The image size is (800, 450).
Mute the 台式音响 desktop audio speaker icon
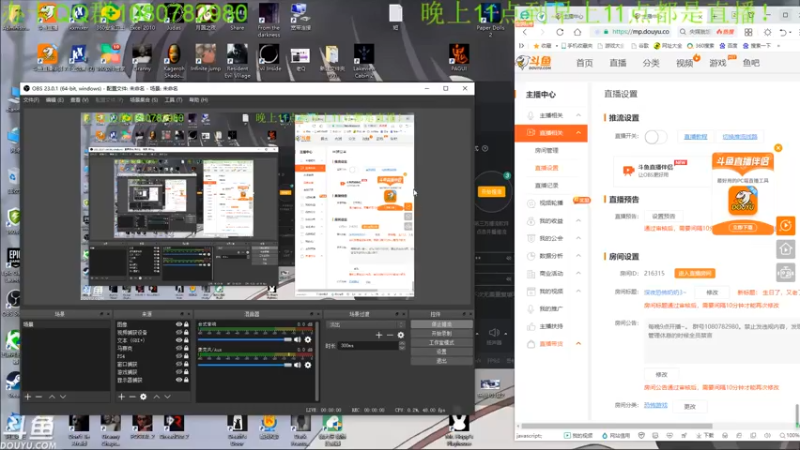(297, 339)
